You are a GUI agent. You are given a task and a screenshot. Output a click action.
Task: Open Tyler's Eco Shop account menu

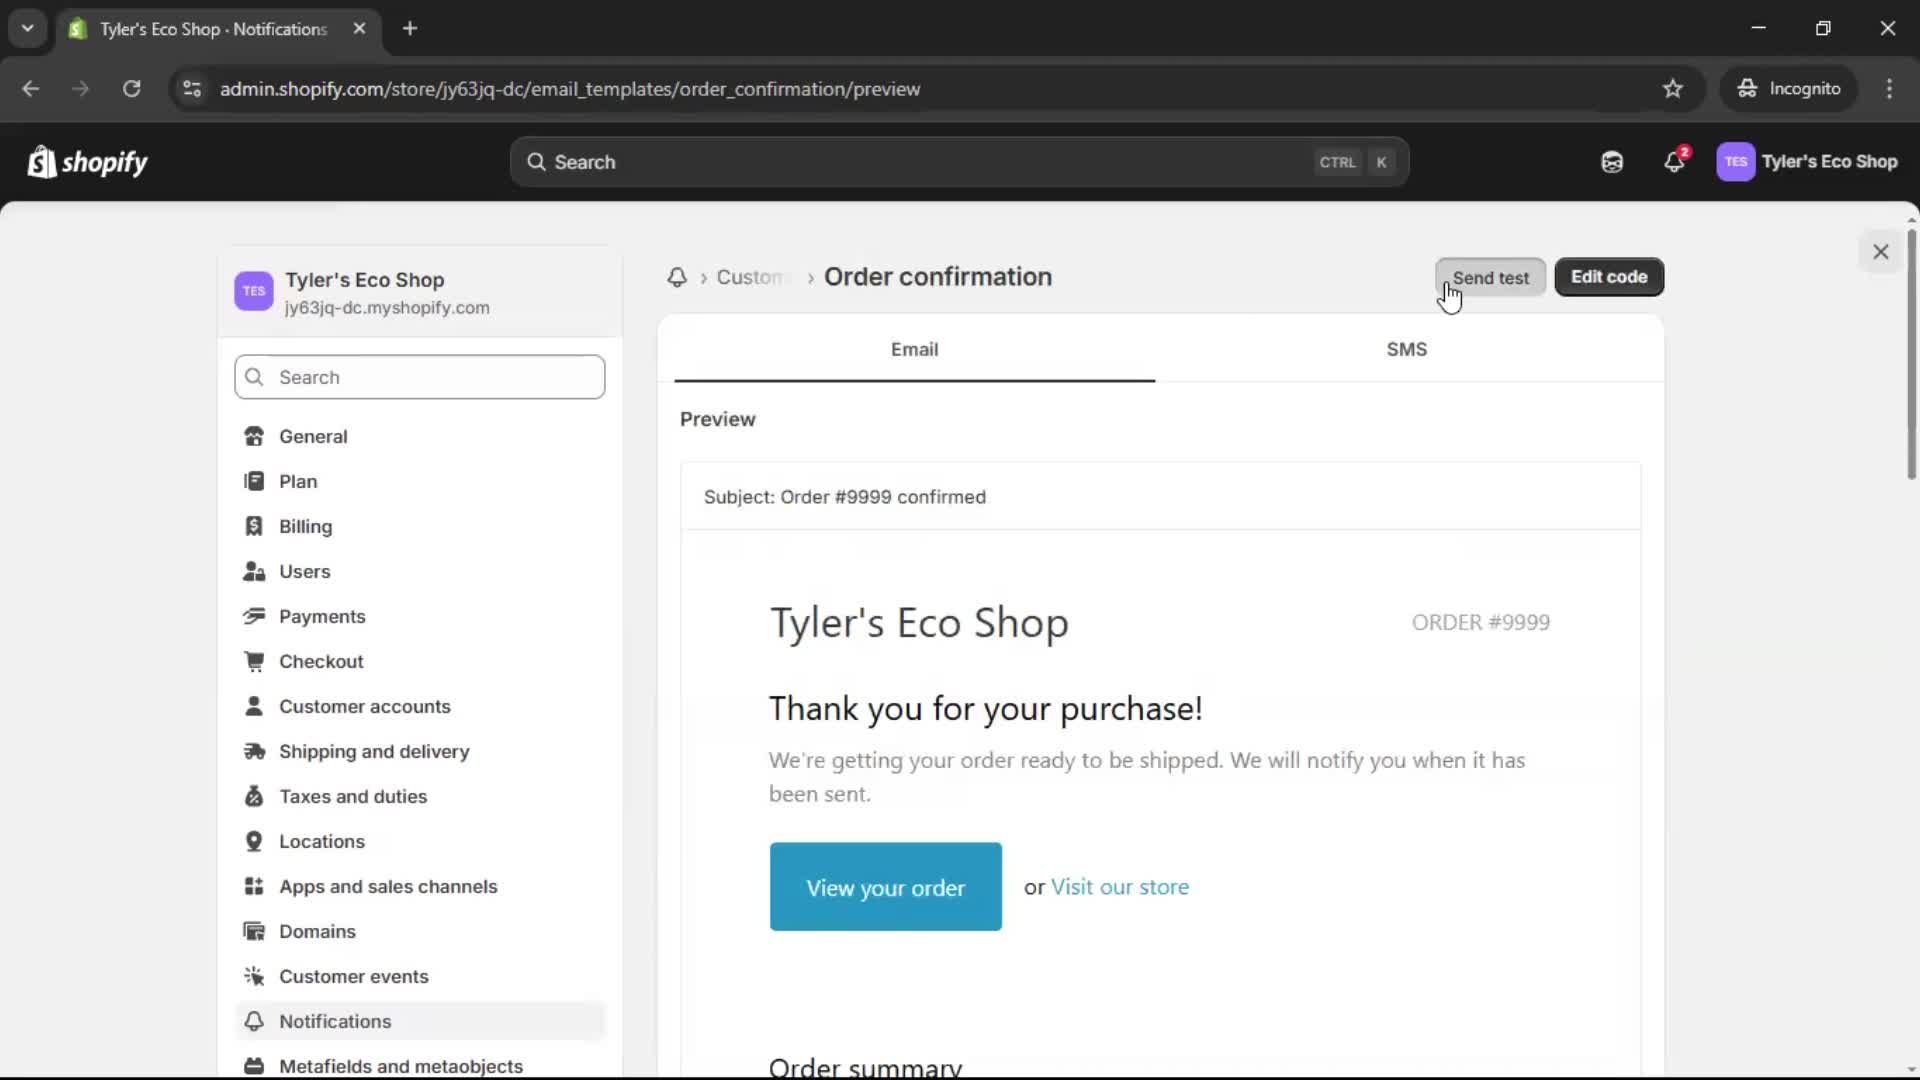click(x=1807, y=162)
